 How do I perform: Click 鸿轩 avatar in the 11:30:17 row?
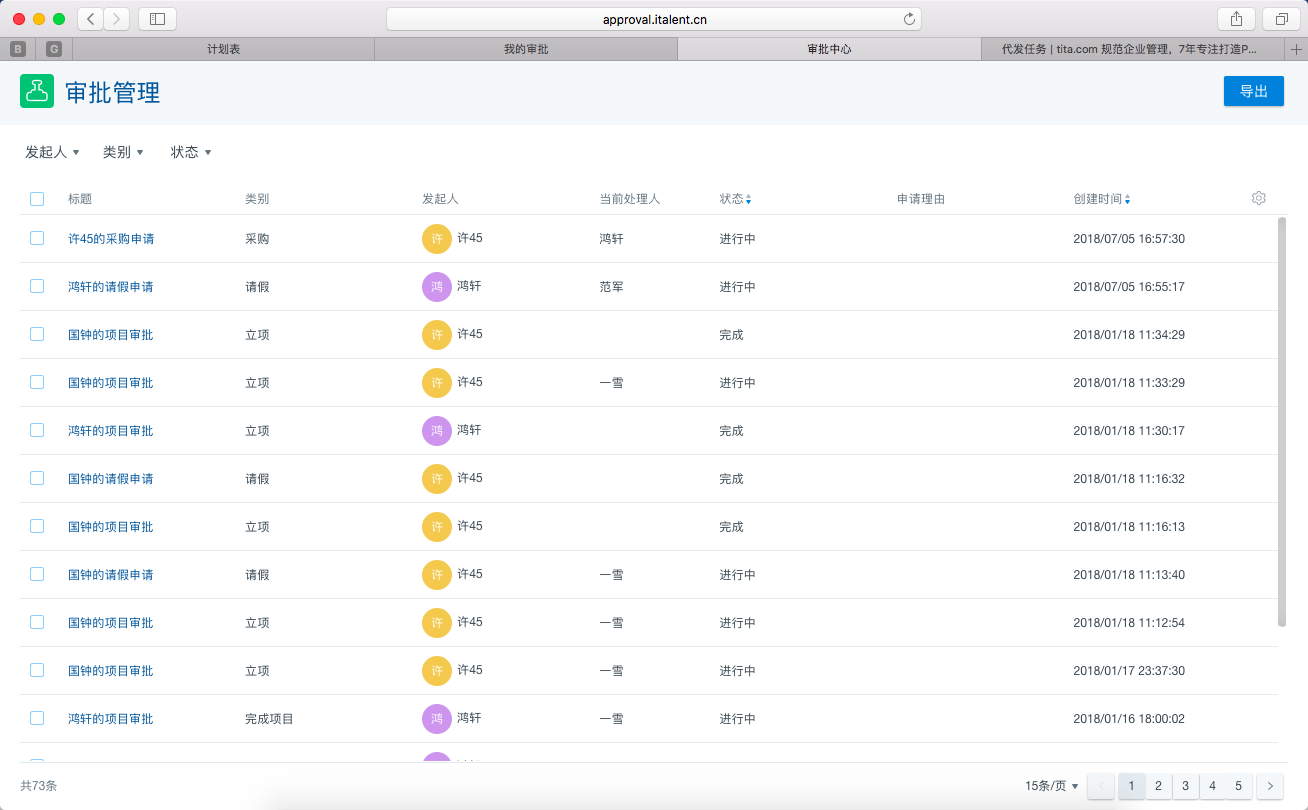(x=437, y=431)
